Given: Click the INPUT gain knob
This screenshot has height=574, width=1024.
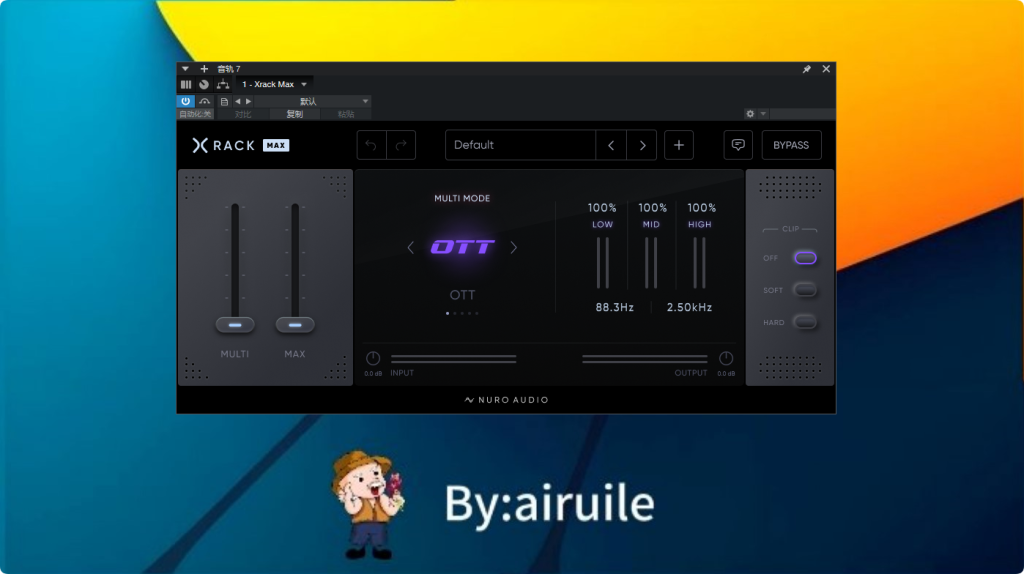Looking at the screenshot, I should click(373, 358).
